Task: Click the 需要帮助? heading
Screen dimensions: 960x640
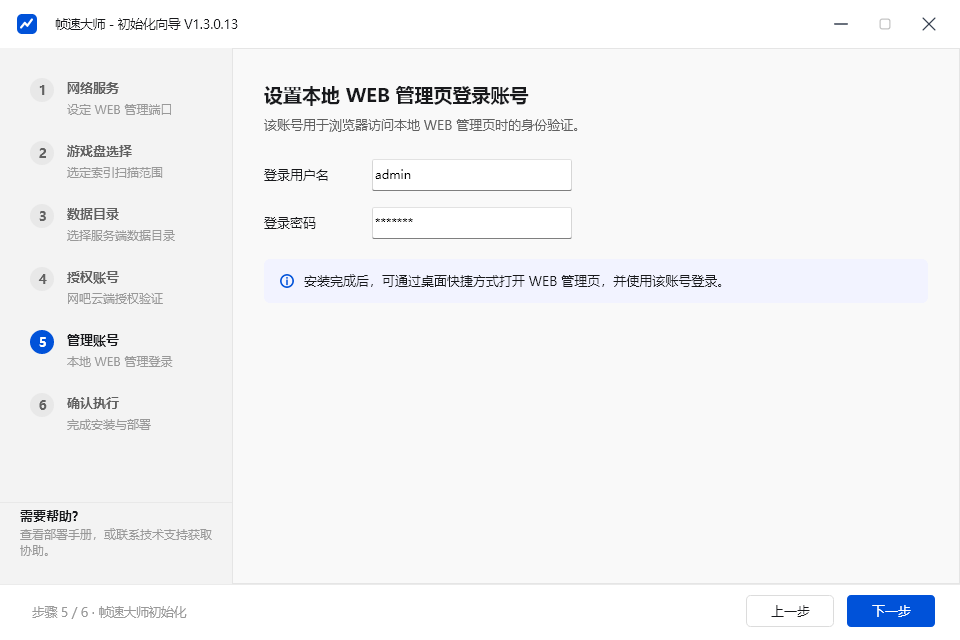Action: coord(49,516)
